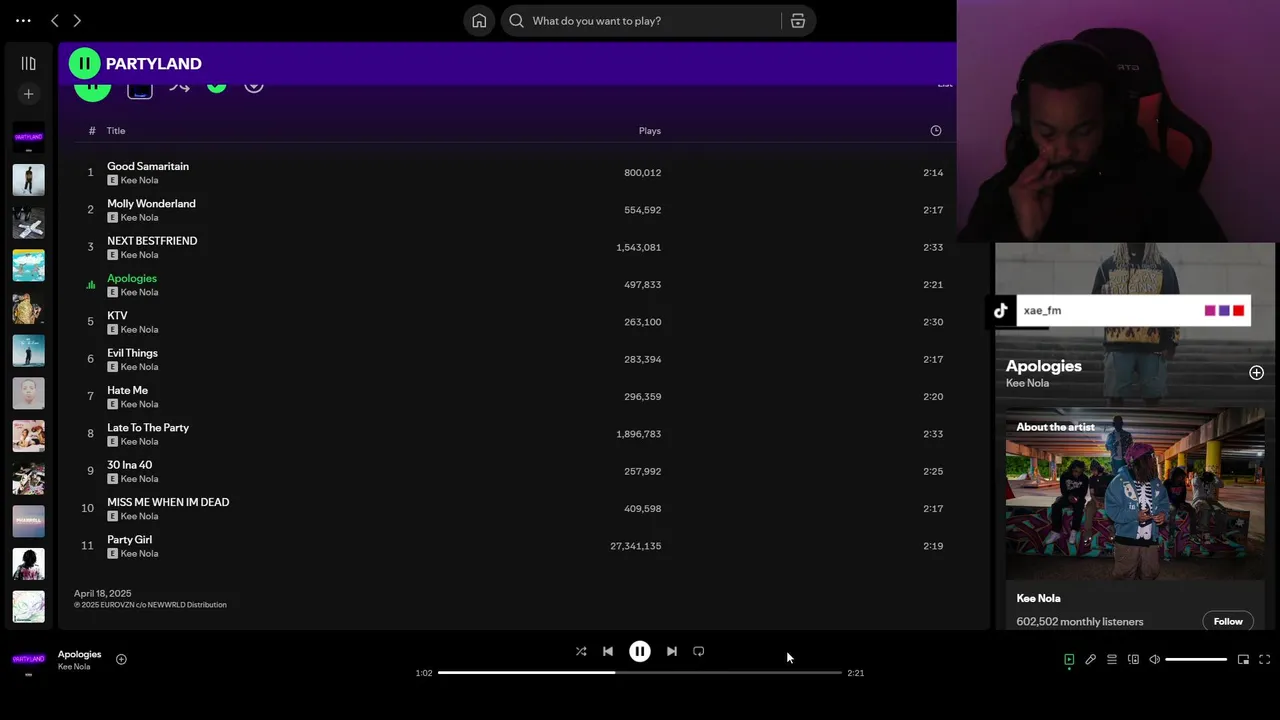Click the now-playing album cover thumbnail

coord(28,660)
